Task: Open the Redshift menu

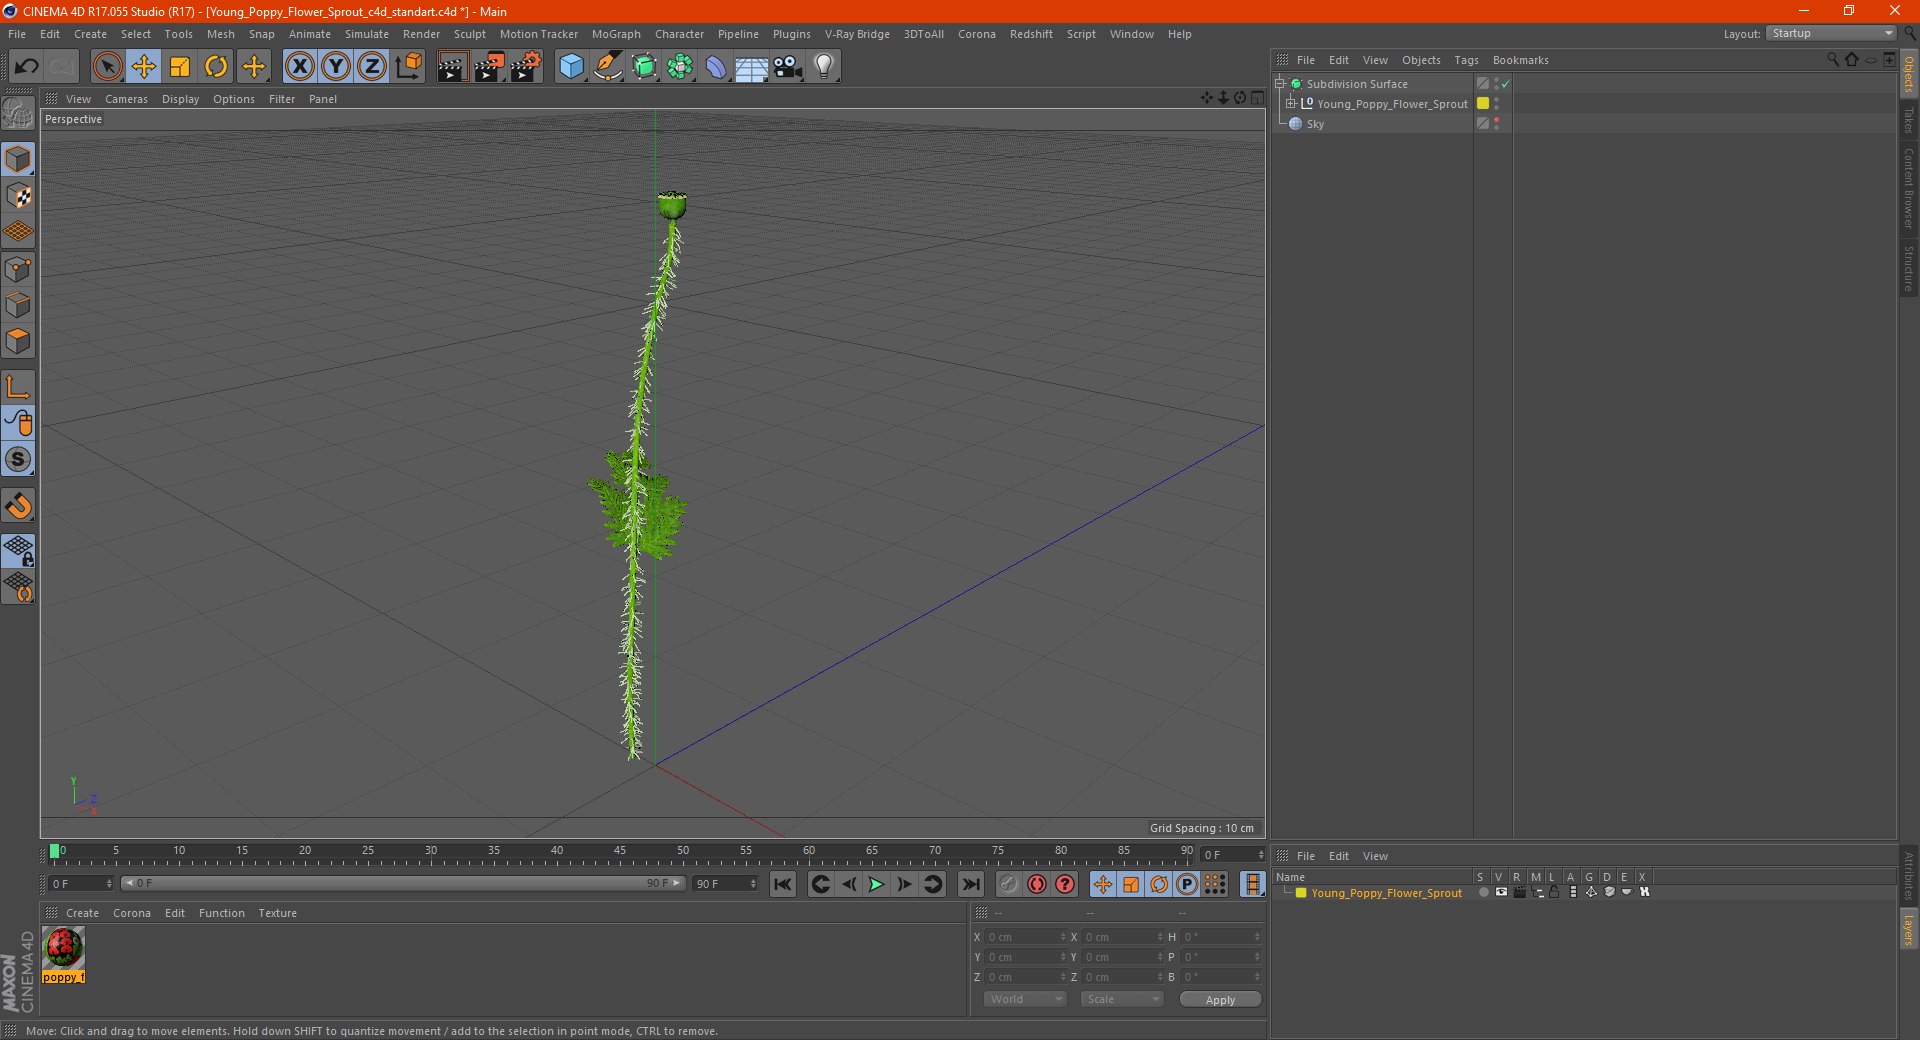Action: click(1031, 34)
